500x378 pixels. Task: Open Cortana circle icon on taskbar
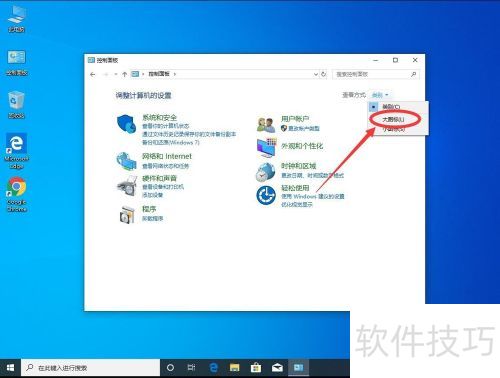[x=170, y=368]
